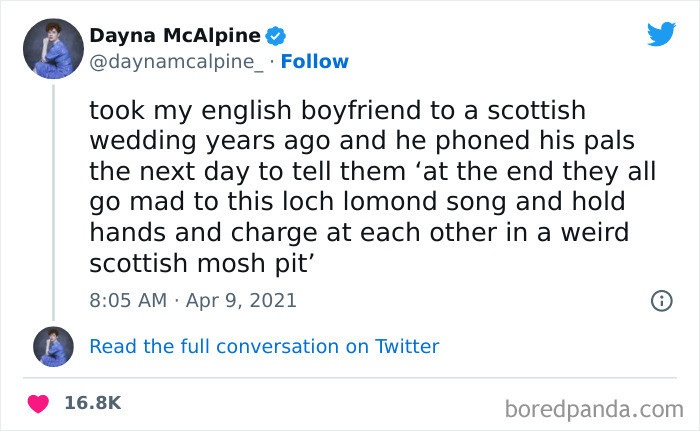Open the 8:05 AM timestamp

pyautogui.click(x=127, y=299)
